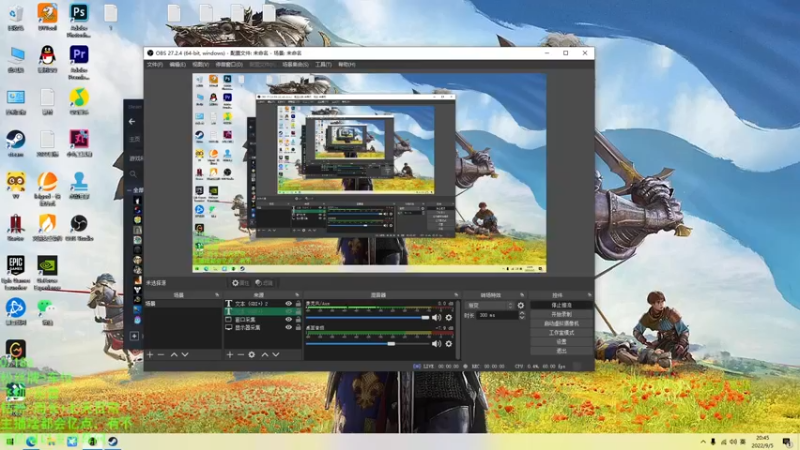This screenshot has width=800, height=450.
Task: Toggle lock on highlighted 文本 (GDI+) source
Action: 298,311
